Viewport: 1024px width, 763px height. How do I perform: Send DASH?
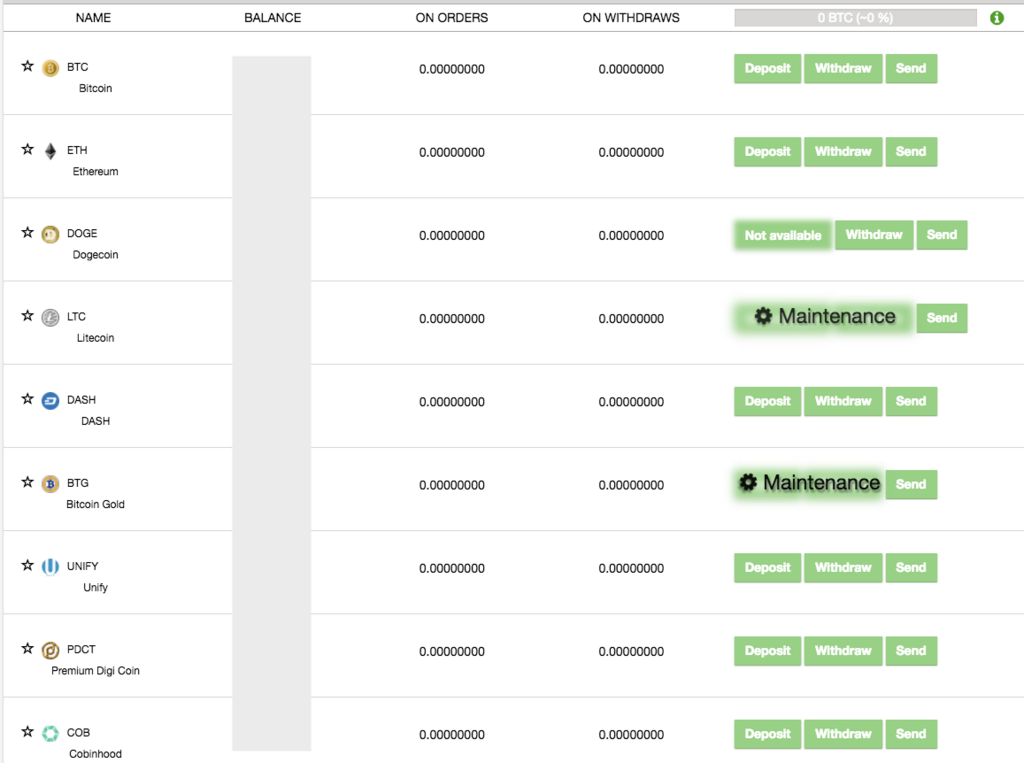[x=911, y=401]
